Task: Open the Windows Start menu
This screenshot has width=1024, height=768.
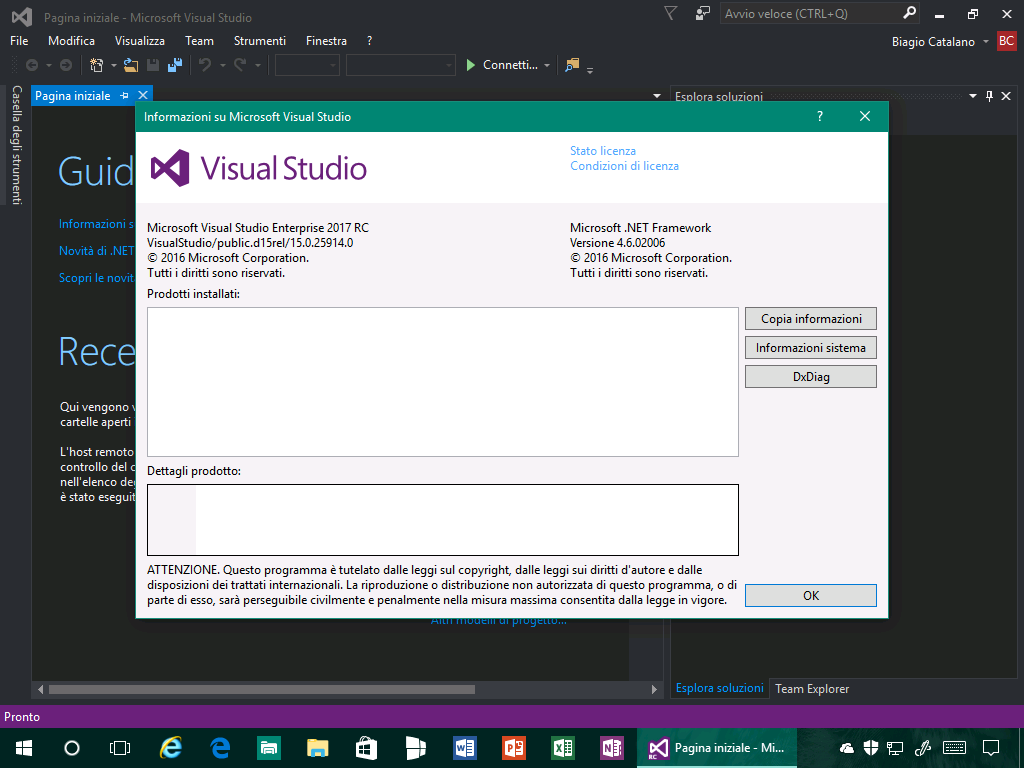Action: 24,748
